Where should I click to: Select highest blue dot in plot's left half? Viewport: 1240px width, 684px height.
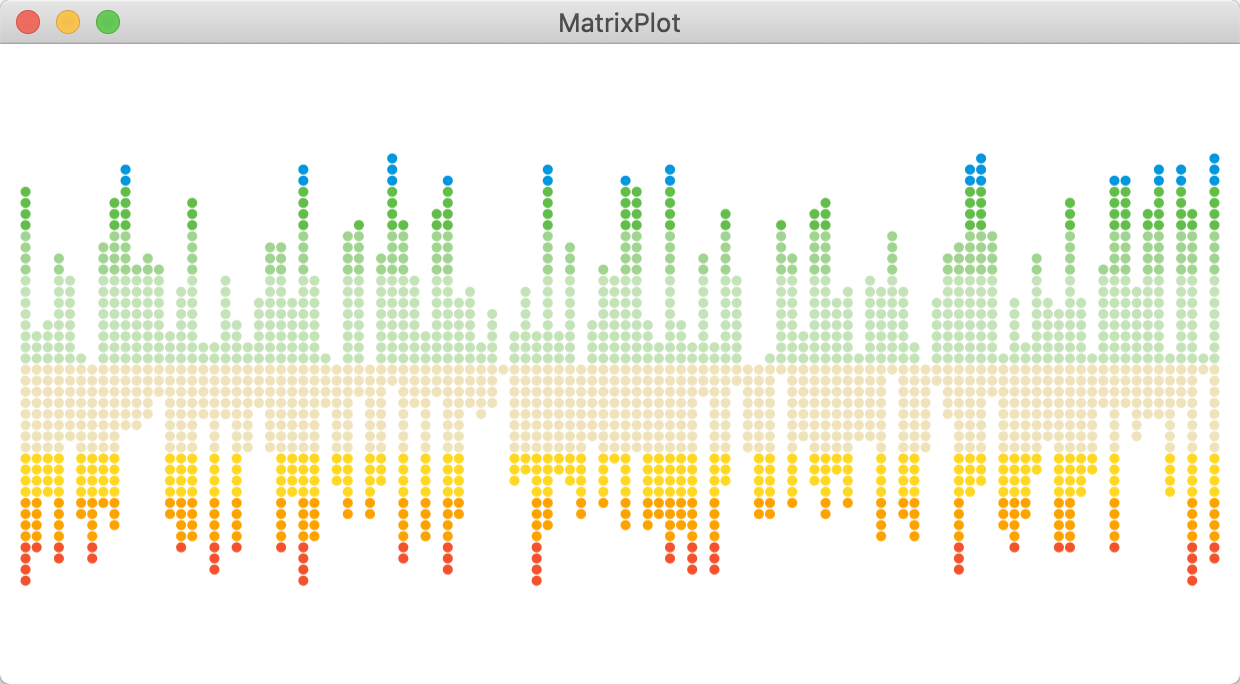(x=392, y=158)
